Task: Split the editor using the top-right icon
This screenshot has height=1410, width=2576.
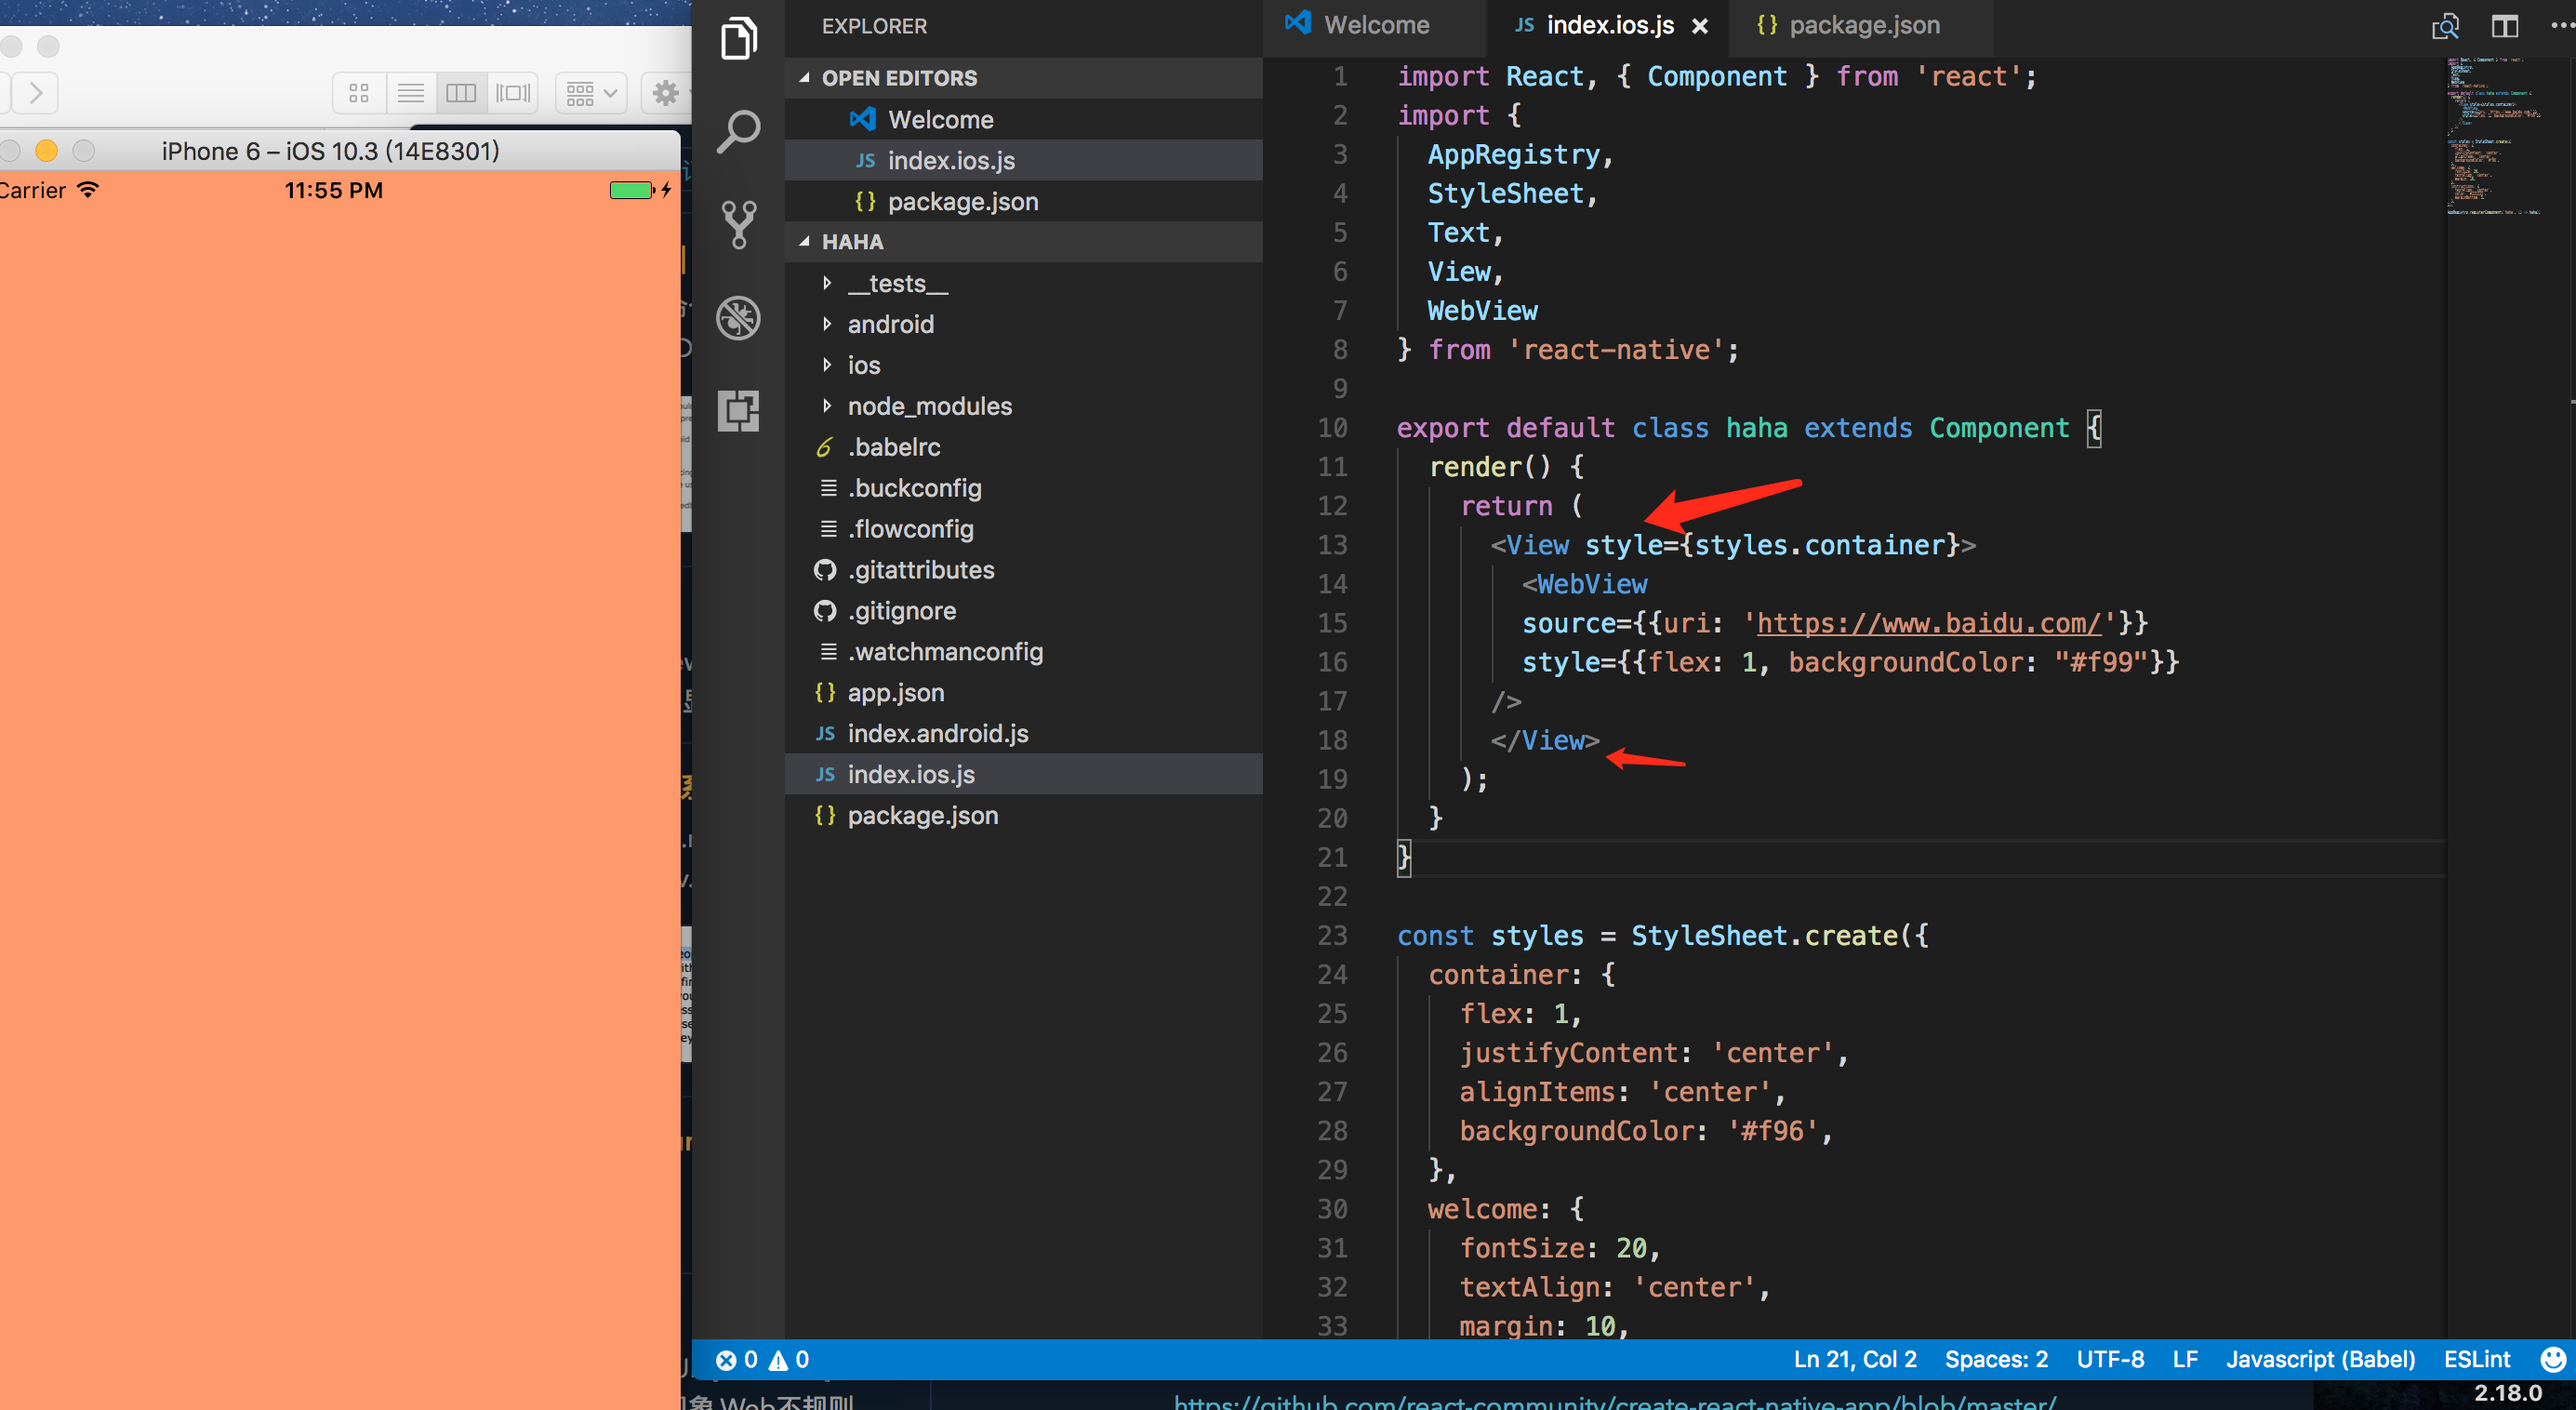Action: (x=2504, y=26)
